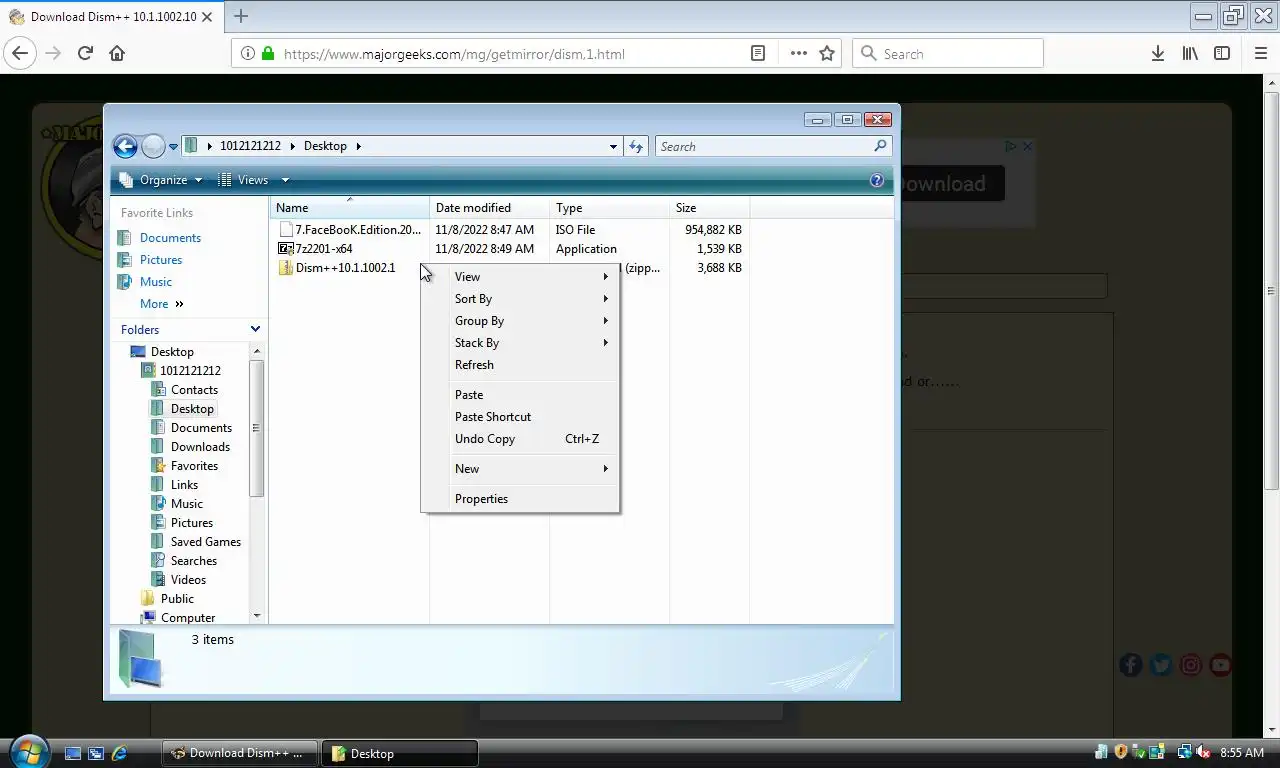Image resolution: width=1280 pixels, height=768 pixels.
Task: Expand the Group By submenu
Action: [520, 321]
